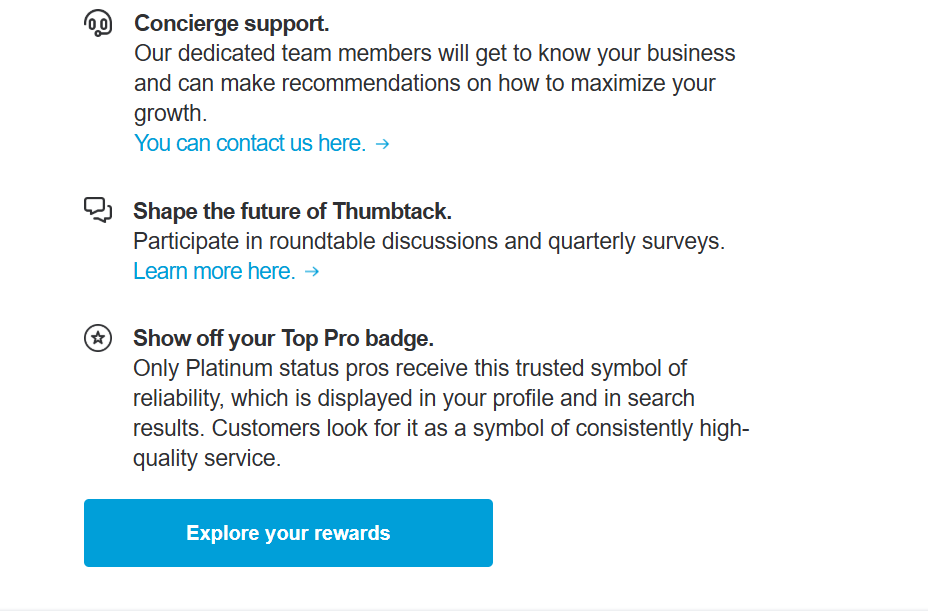Click the line starting 'results. Customers look for it'
Screen dimensions: 928x615
(x=440, y=428)
